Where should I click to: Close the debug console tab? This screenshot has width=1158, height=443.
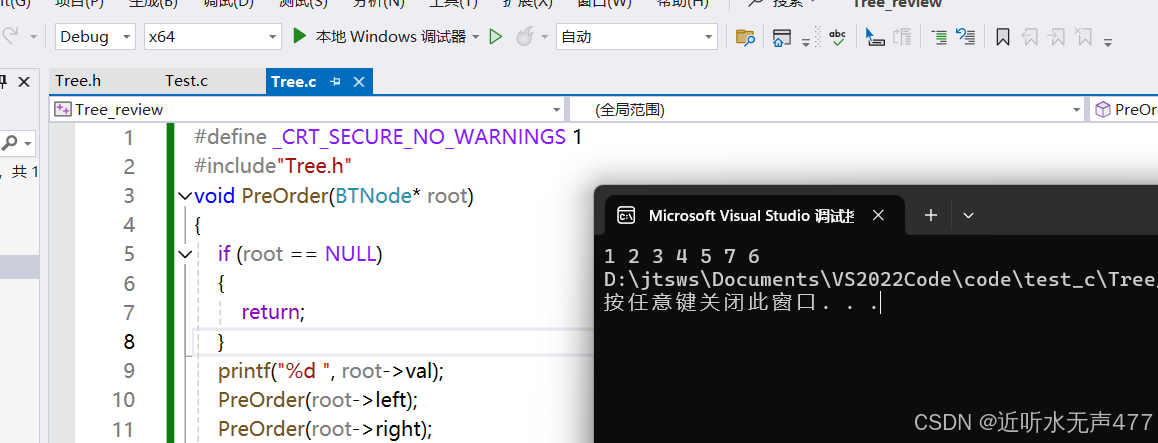click(878, 216)
